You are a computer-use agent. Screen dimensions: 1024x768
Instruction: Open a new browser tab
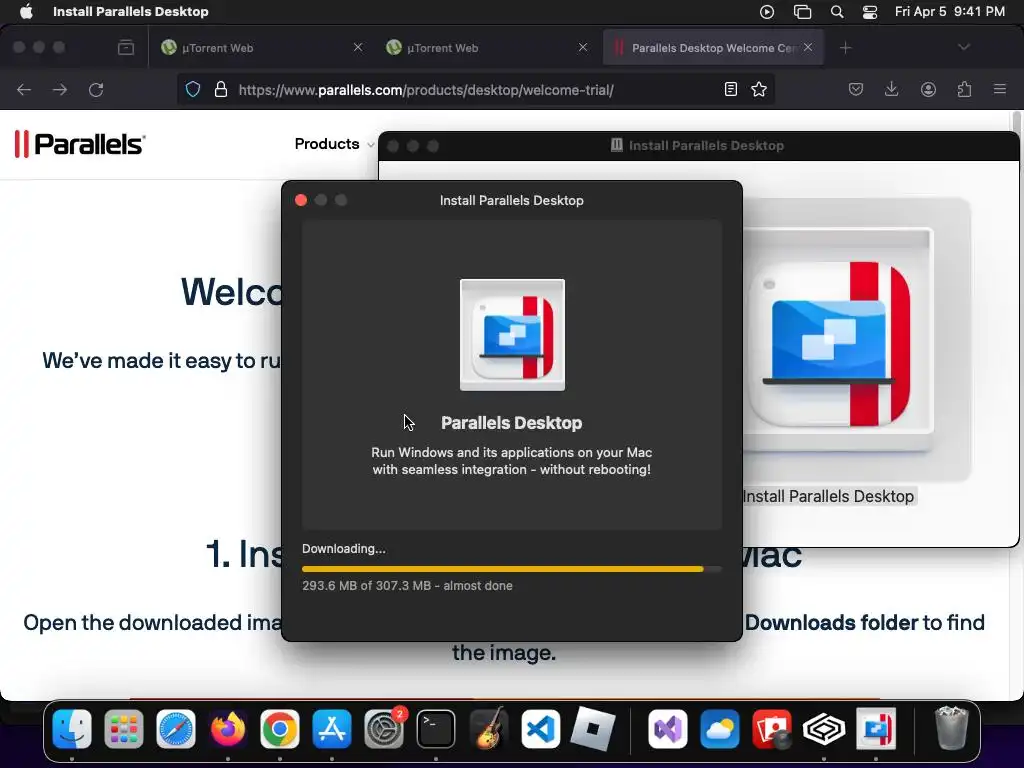[846, 48]
